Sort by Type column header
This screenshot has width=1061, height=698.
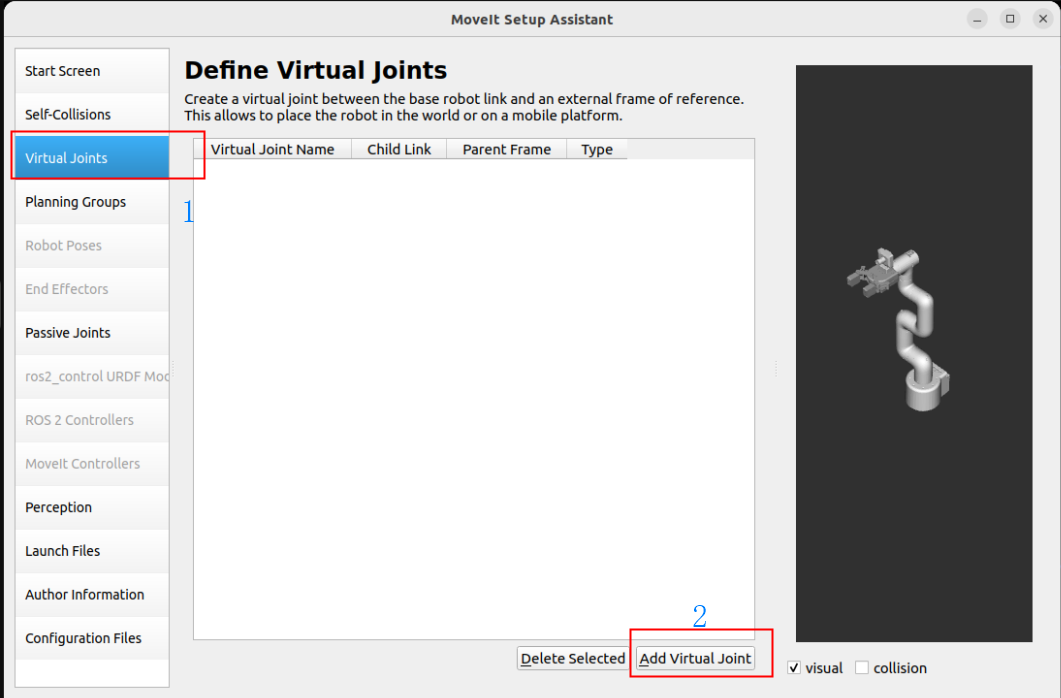pos(597,149)
